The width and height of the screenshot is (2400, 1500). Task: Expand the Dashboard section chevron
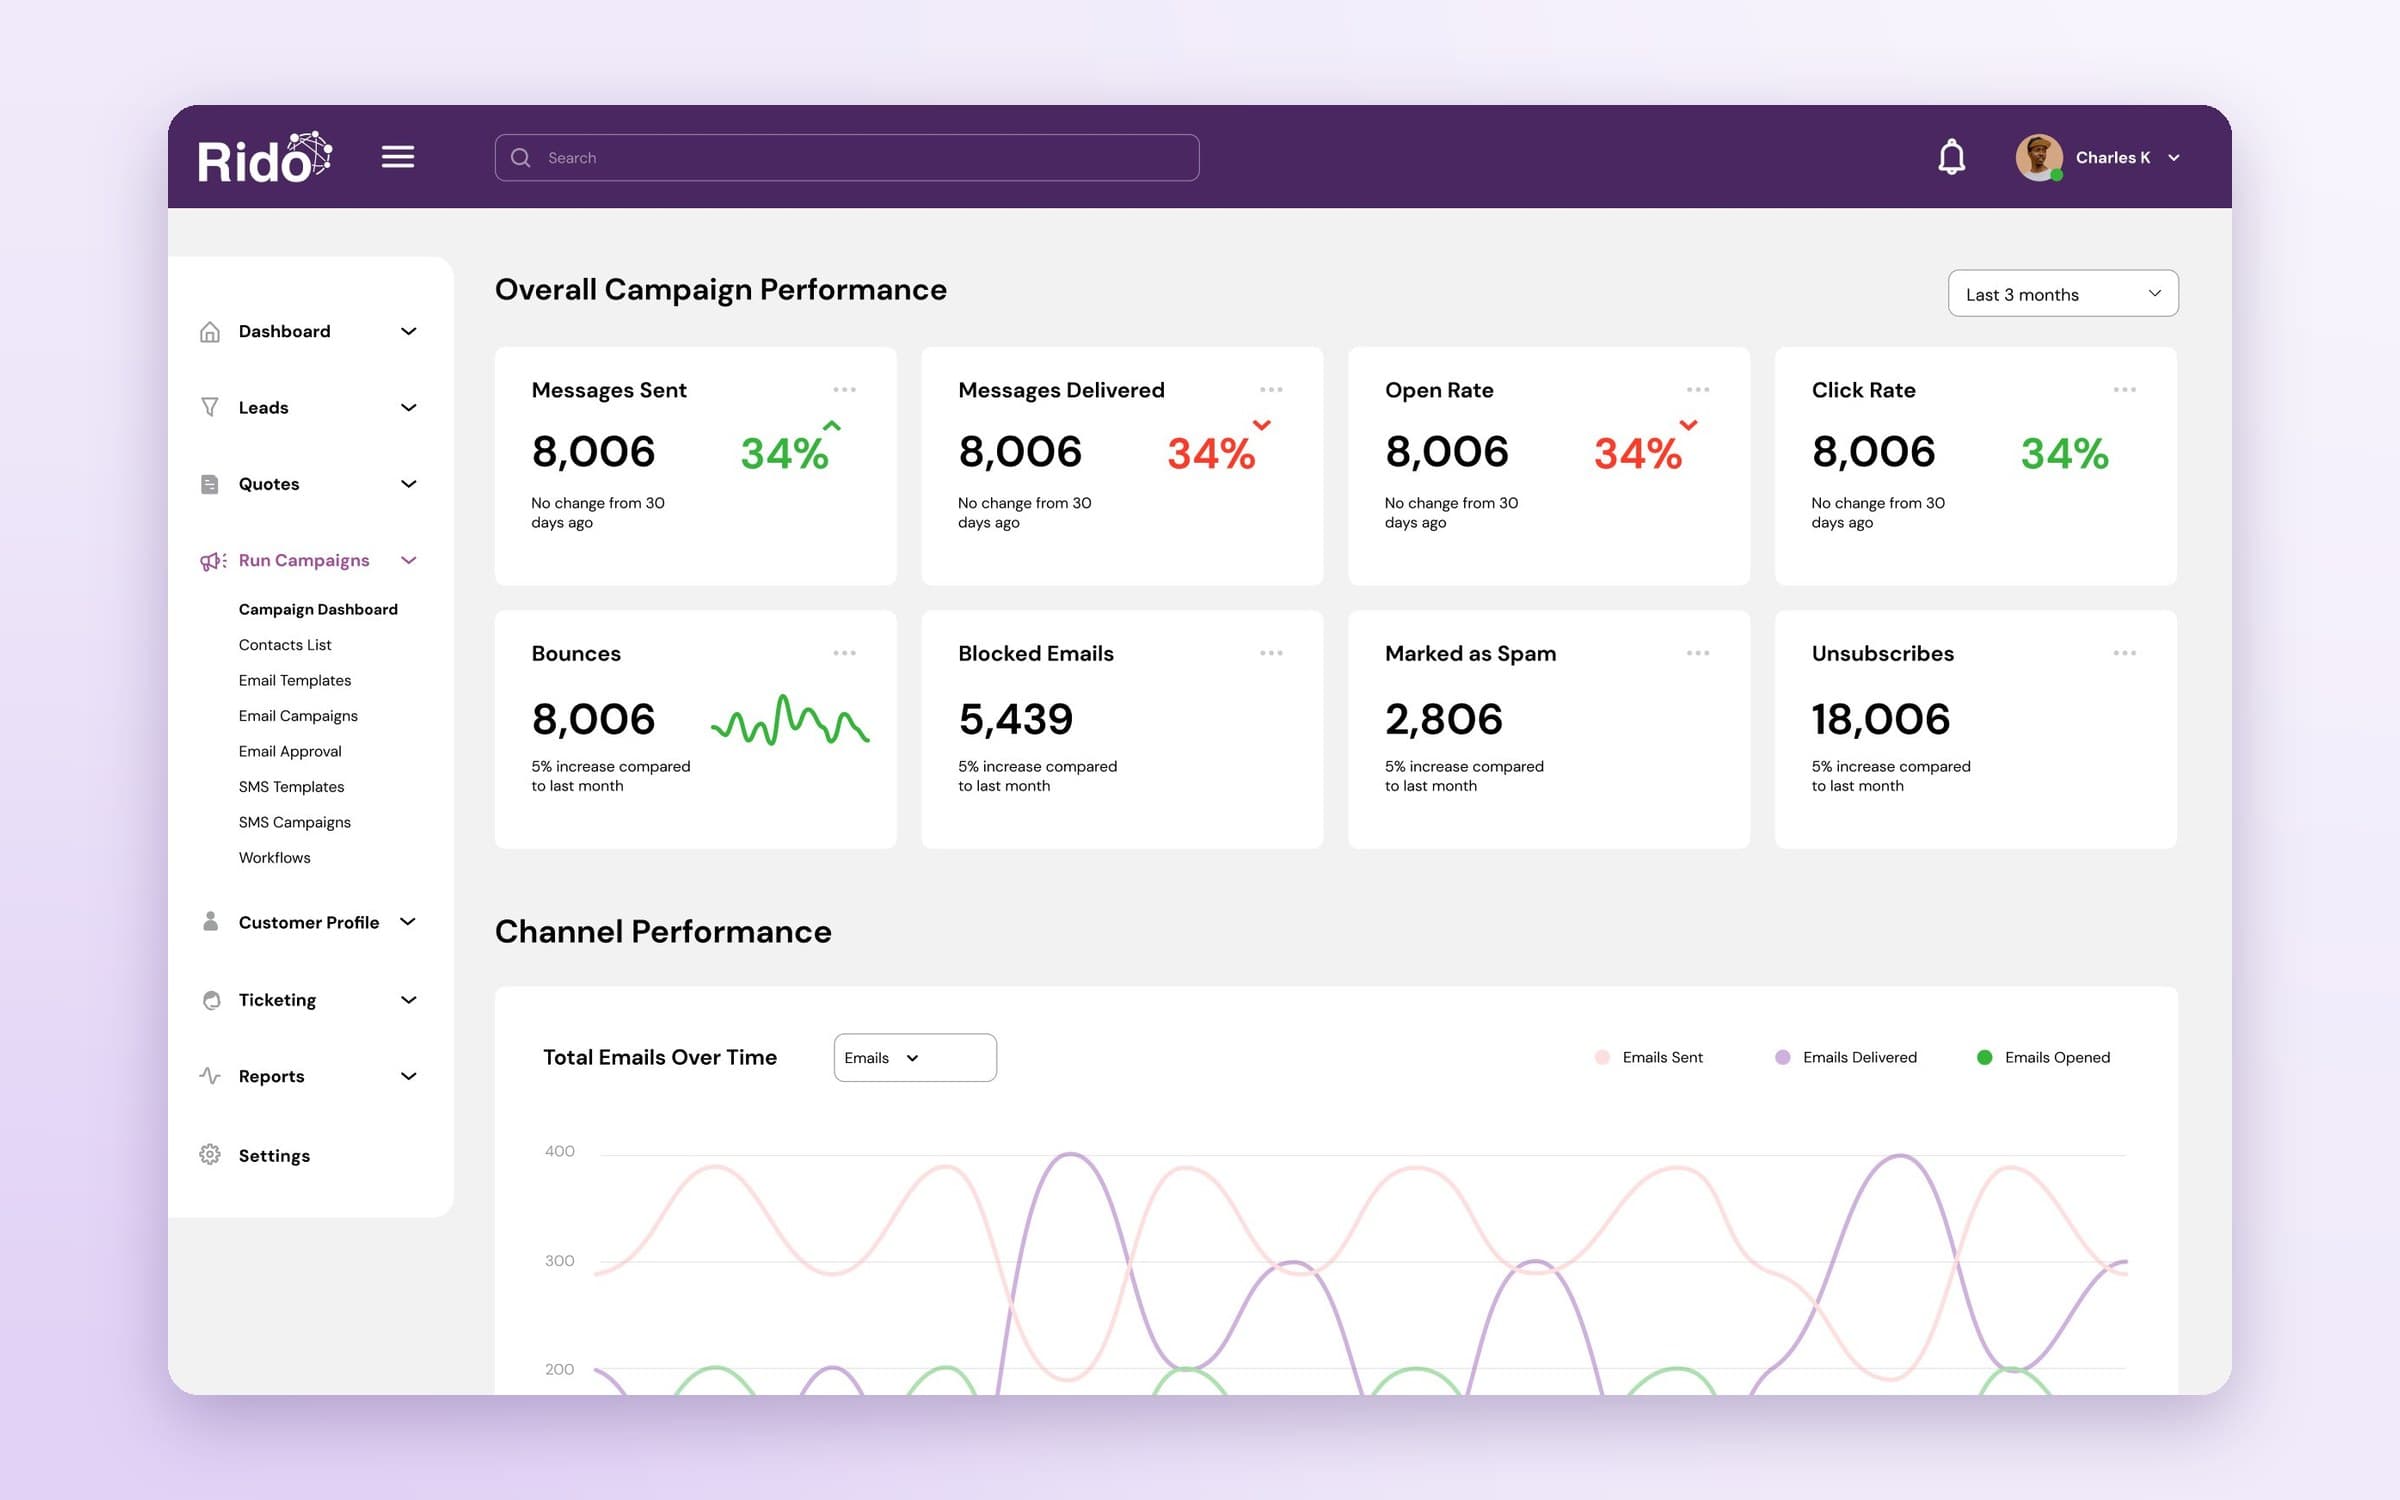409,331
